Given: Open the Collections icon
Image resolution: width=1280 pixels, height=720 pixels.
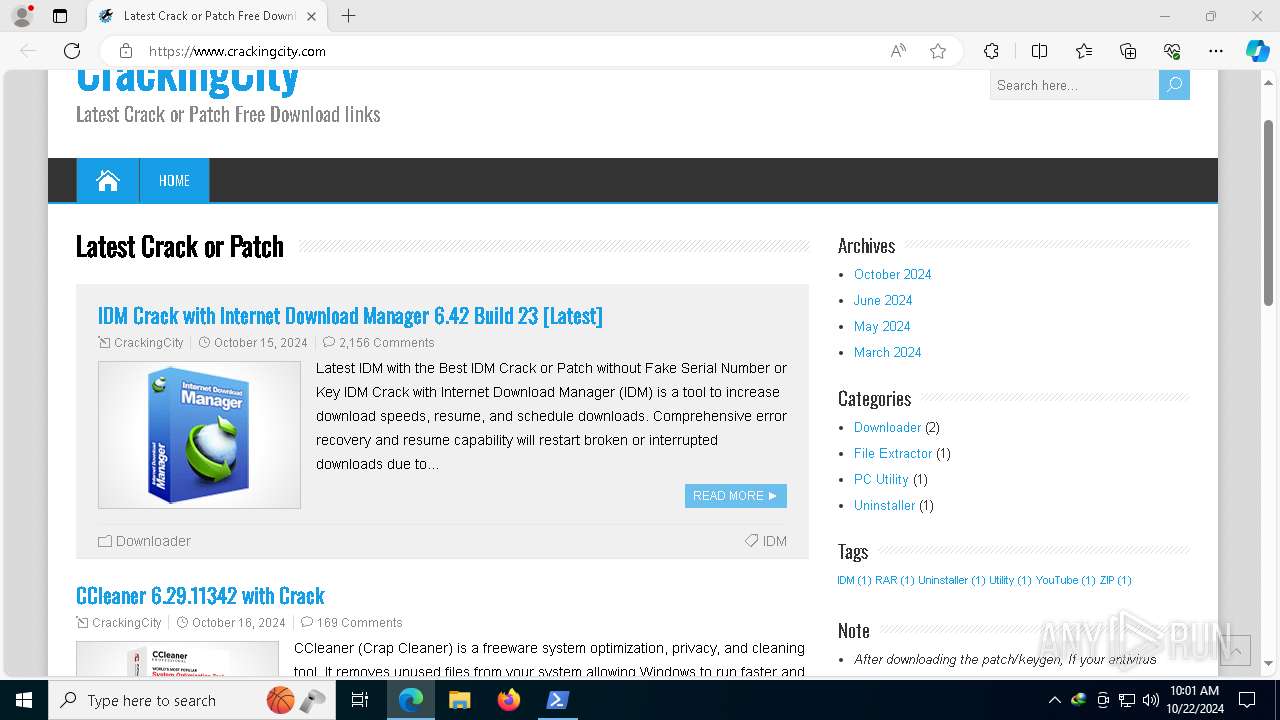Looking at the screenshot, I should pyautogui.click(x=1128, y=51).
